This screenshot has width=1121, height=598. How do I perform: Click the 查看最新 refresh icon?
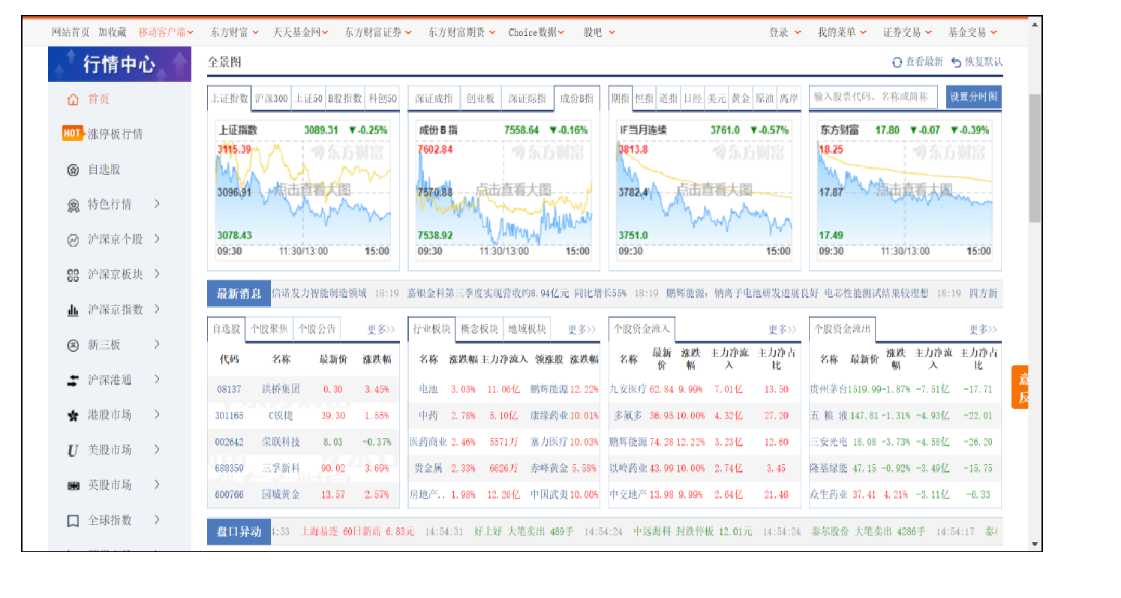897,62
